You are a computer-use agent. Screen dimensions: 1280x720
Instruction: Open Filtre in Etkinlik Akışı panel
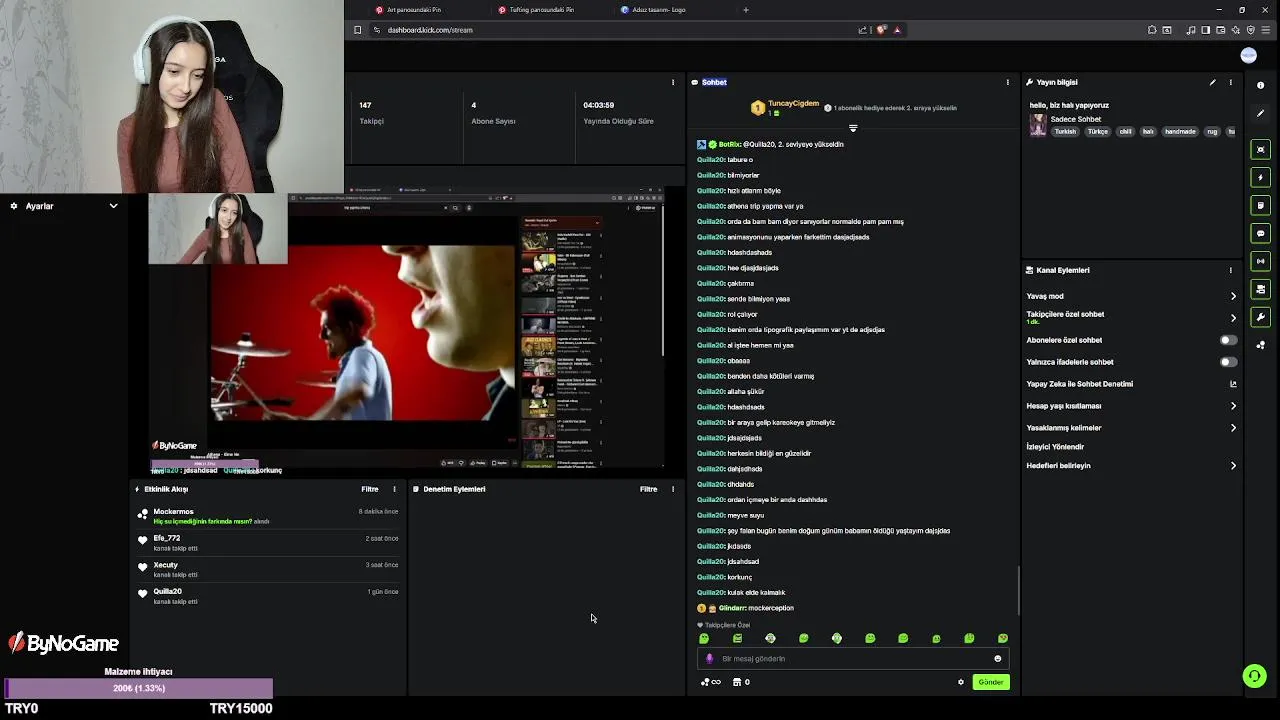pos(370,489)
